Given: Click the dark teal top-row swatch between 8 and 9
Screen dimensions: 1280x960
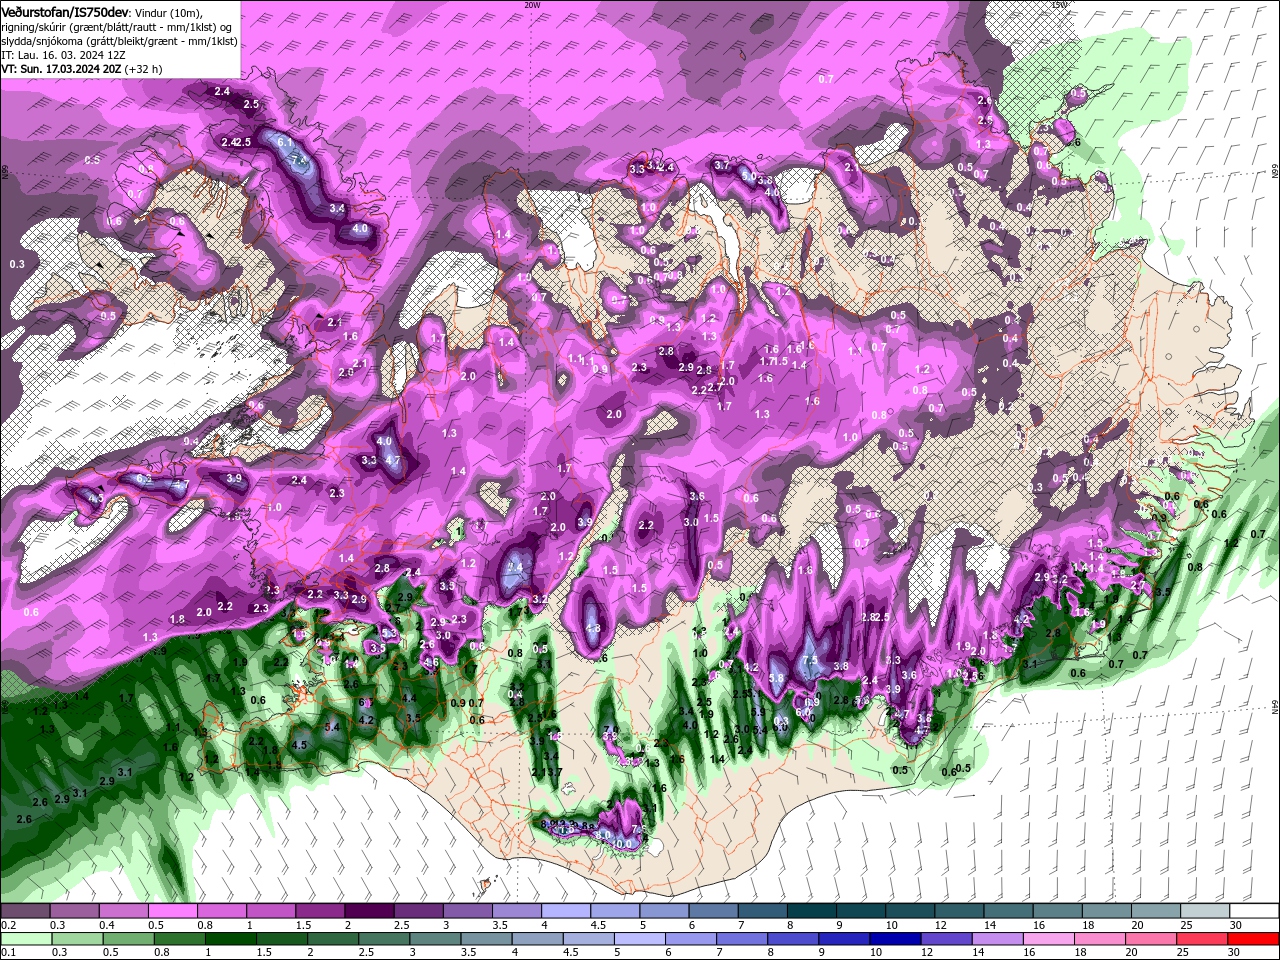Looking at the screenshot, I should tap(810, 911).
